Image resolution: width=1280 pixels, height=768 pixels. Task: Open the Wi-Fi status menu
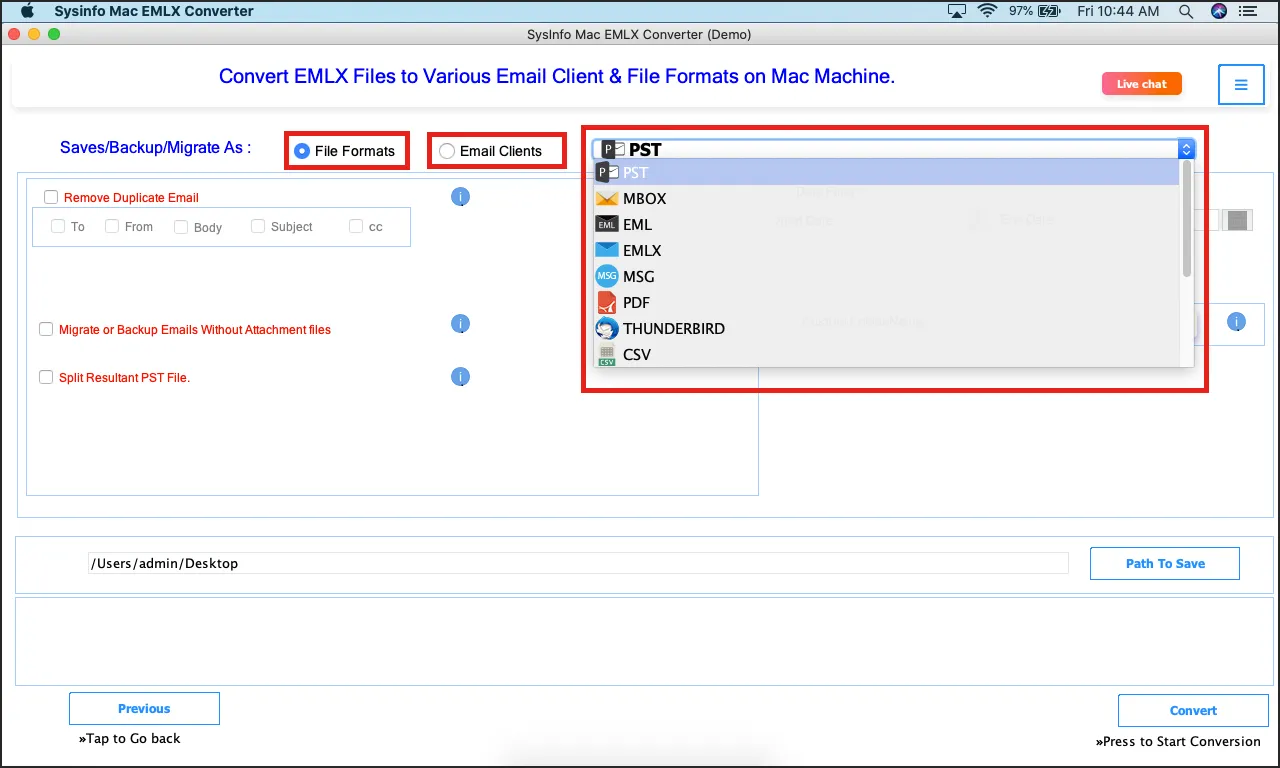(988, 11)
